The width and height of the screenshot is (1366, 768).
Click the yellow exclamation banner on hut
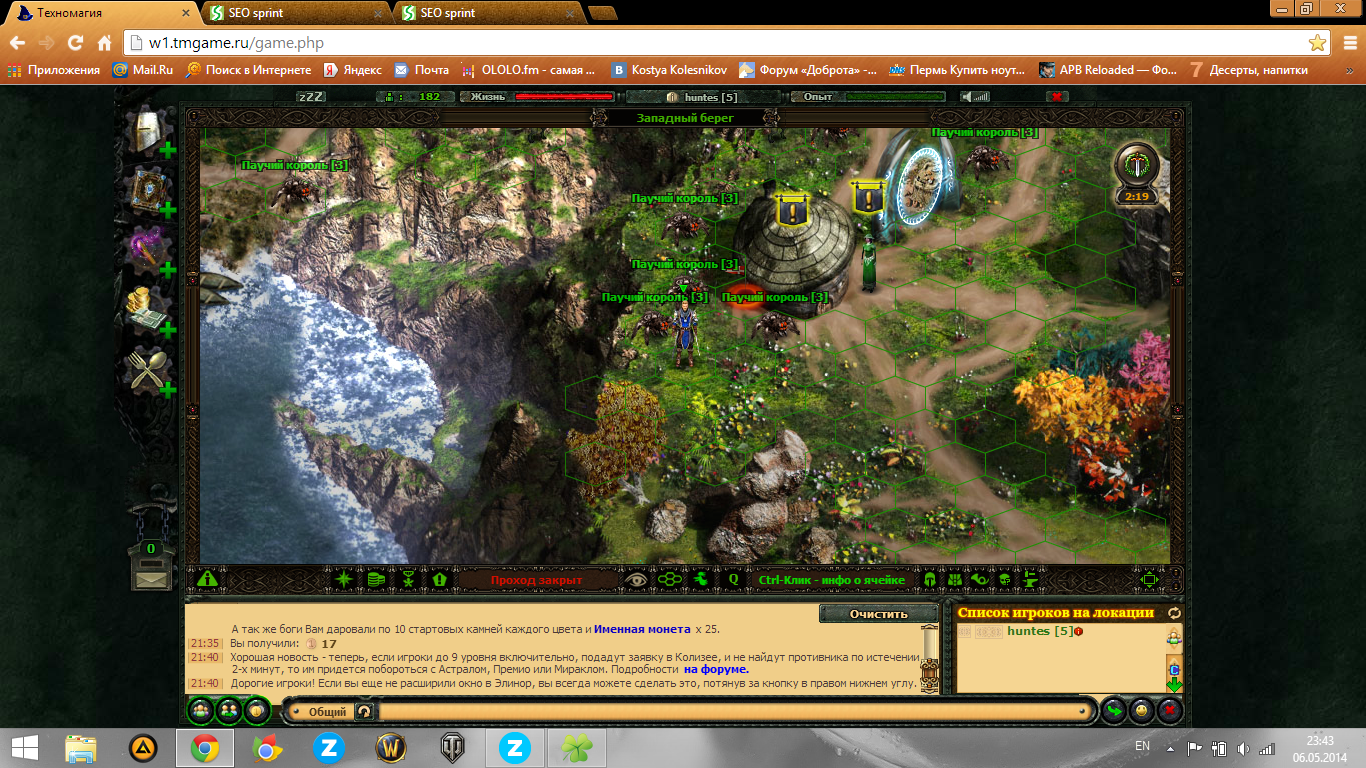[x=793, y=209]
